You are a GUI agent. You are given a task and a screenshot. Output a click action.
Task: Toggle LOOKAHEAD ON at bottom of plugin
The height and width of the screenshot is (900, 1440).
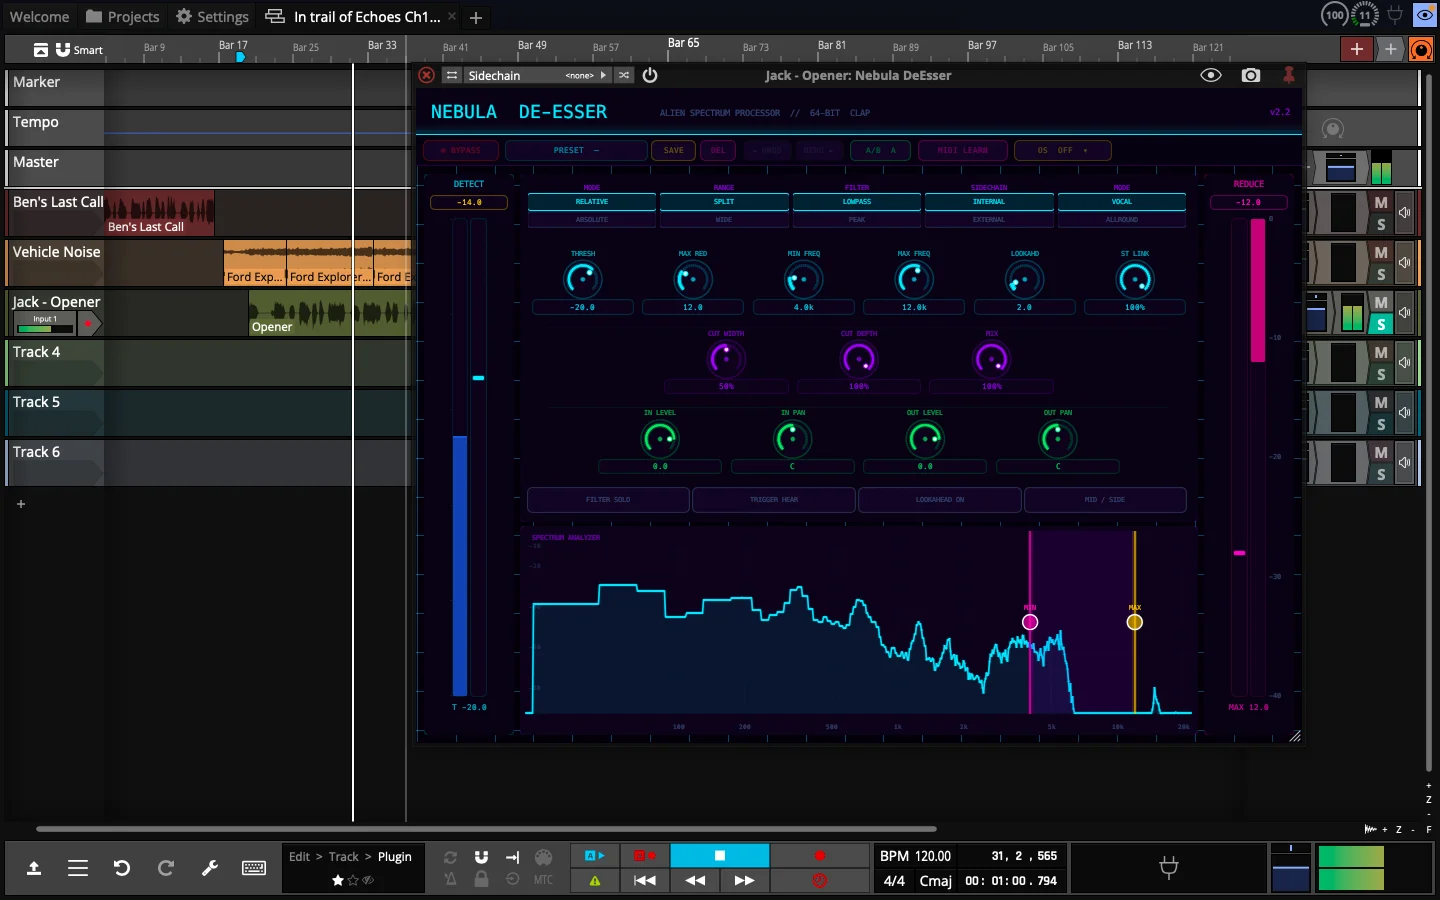click(x=939, y=500)
